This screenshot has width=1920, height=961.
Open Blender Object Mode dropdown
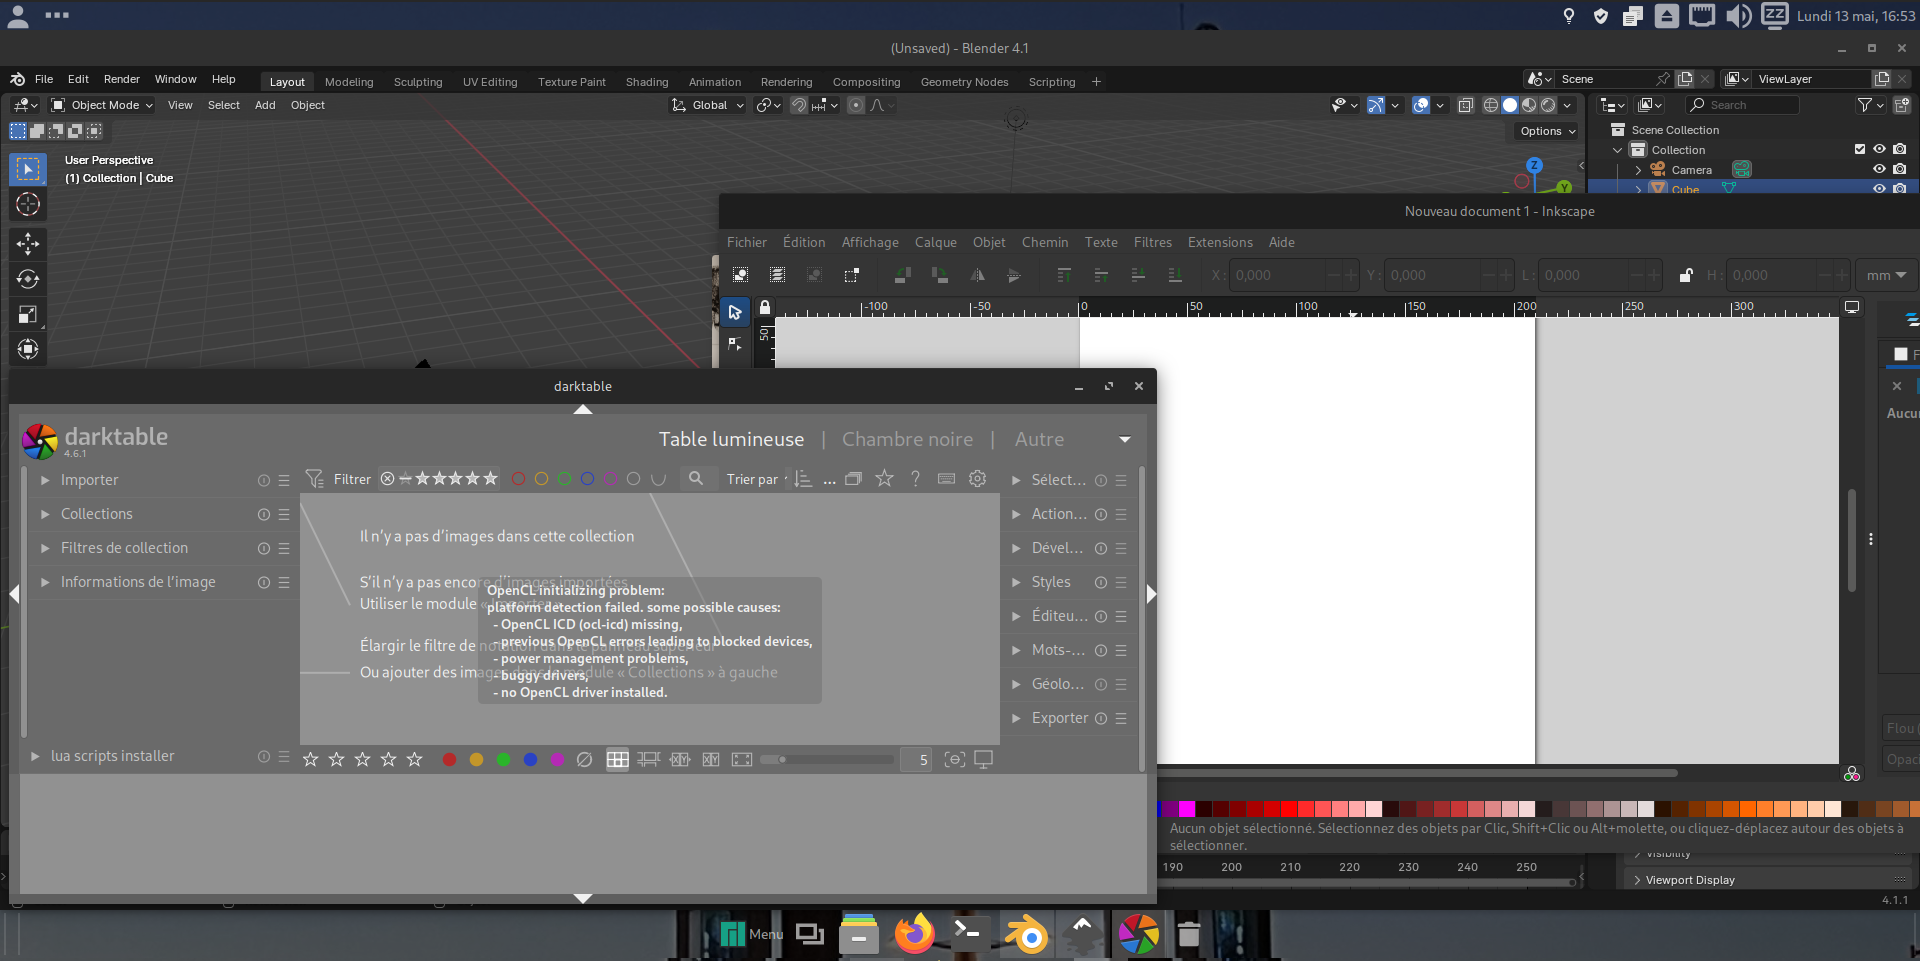(x=102, y=105)
